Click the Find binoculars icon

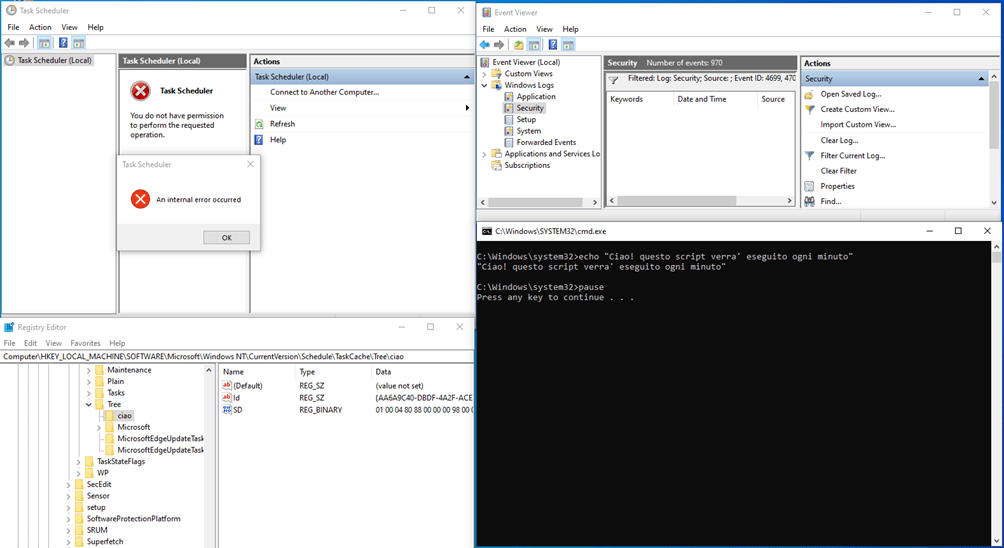[x=810, y=201]
